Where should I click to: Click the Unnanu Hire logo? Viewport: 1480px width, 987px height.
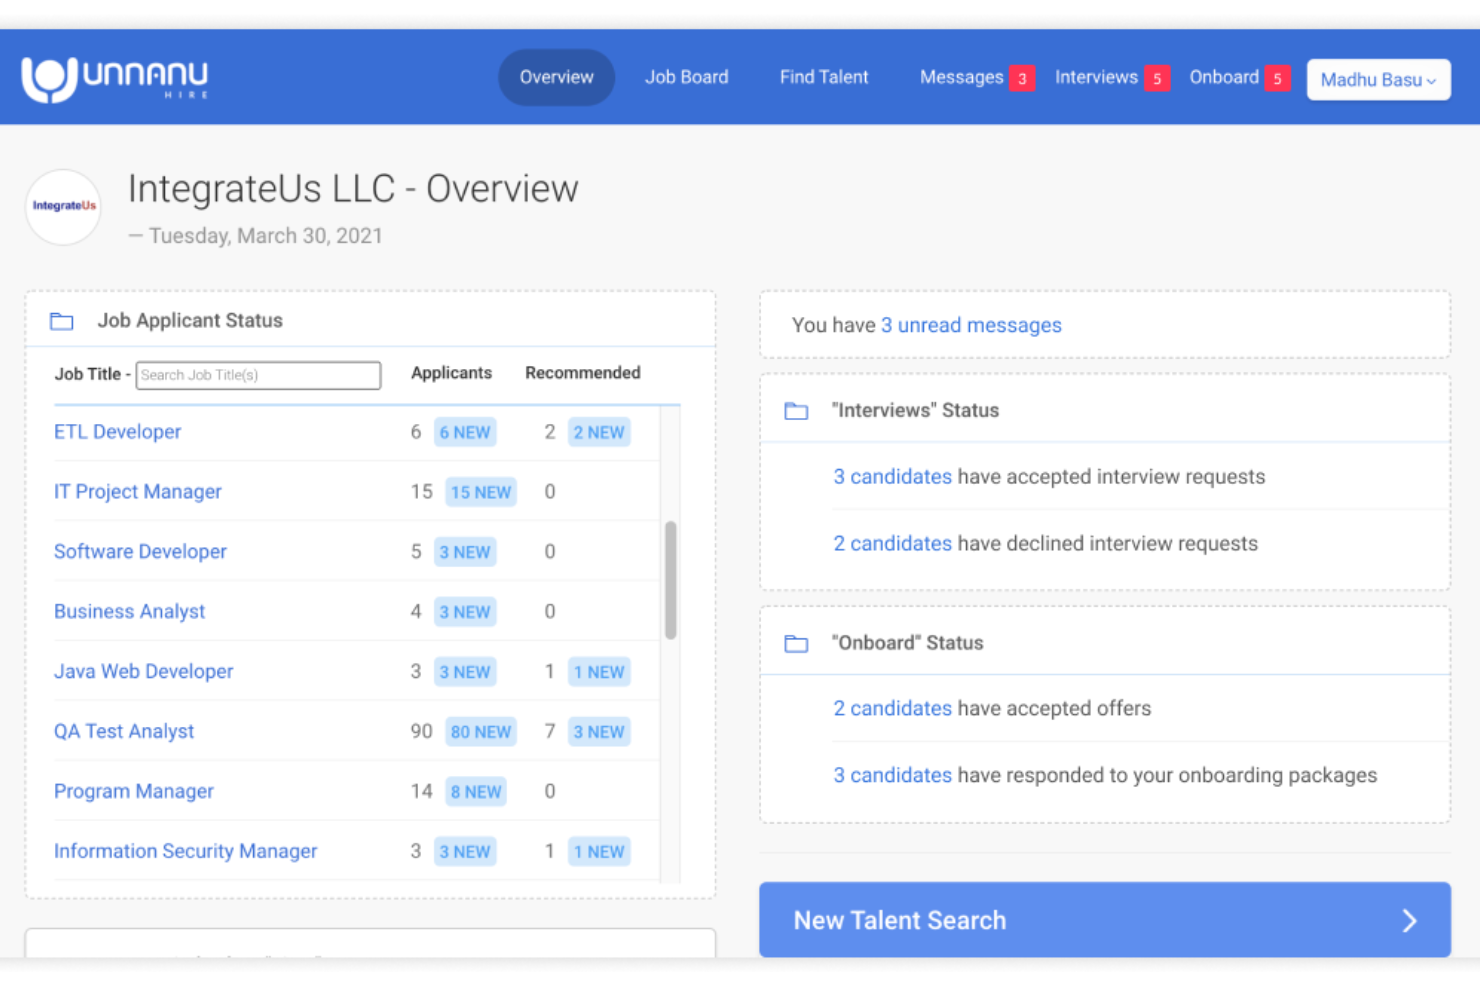[x=115, y=78]
